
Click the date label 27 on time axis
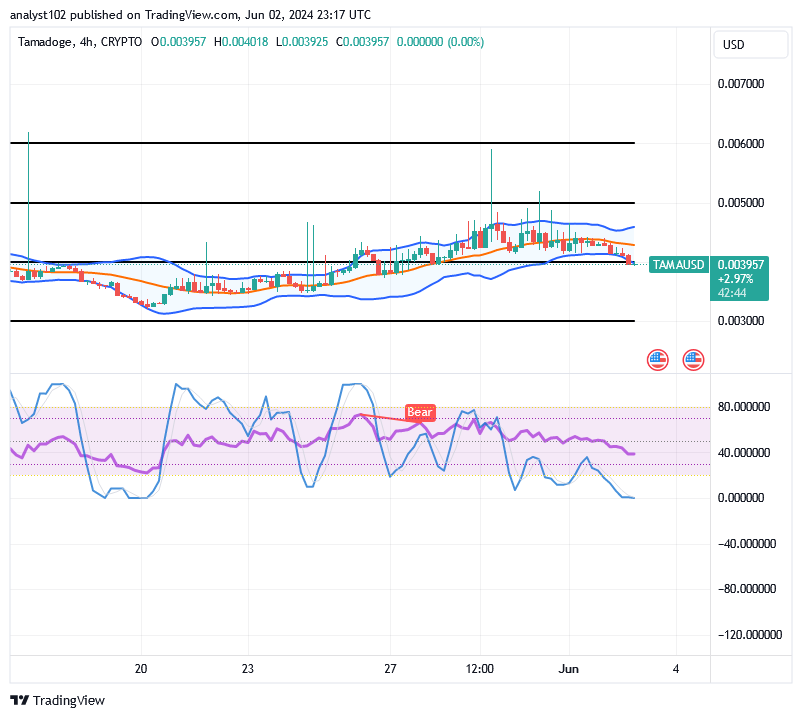(x=390, y=669)
